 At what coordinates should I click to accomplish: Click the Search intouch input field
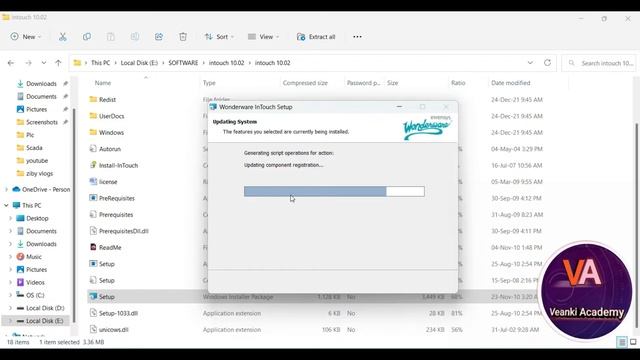tap(599, 63)
